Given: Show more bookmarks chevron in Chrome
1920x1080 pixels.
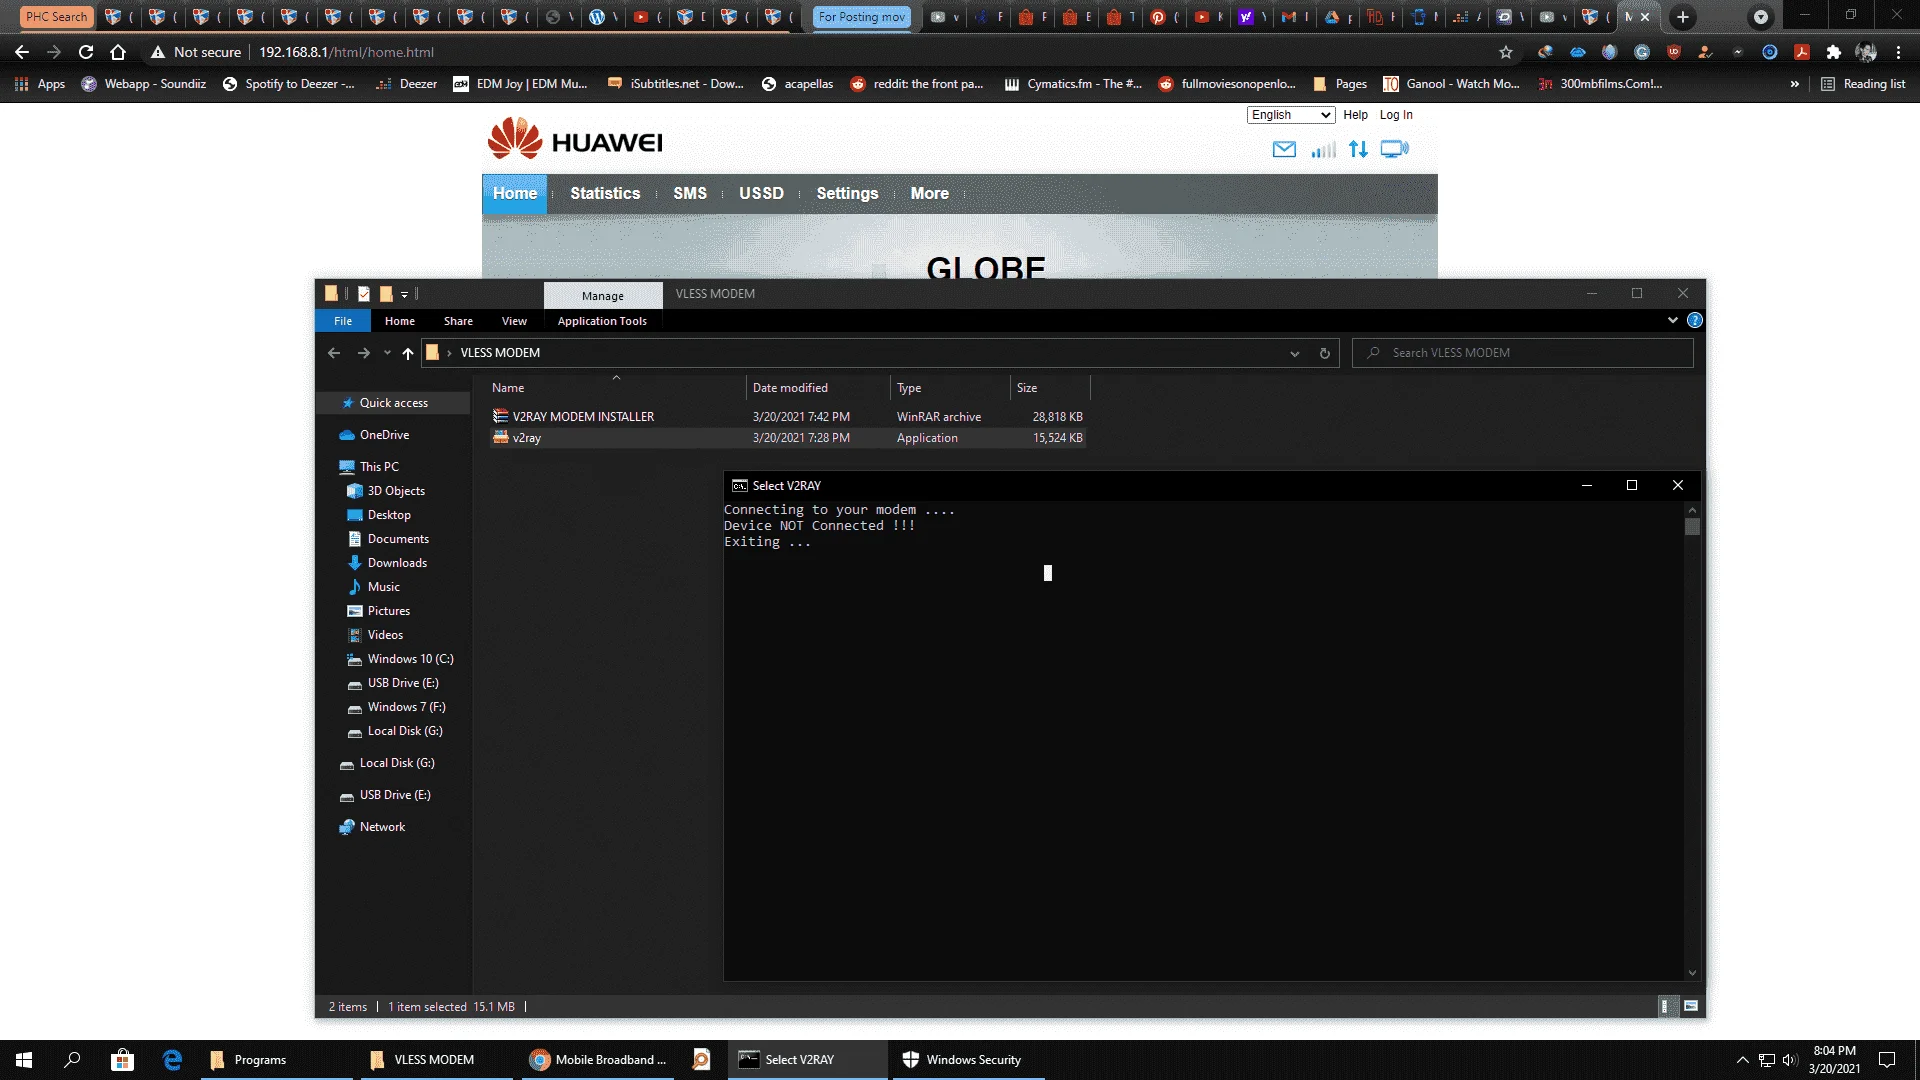Looking at the screenshot, I should pyautogui.click(x=1795, y=84).
